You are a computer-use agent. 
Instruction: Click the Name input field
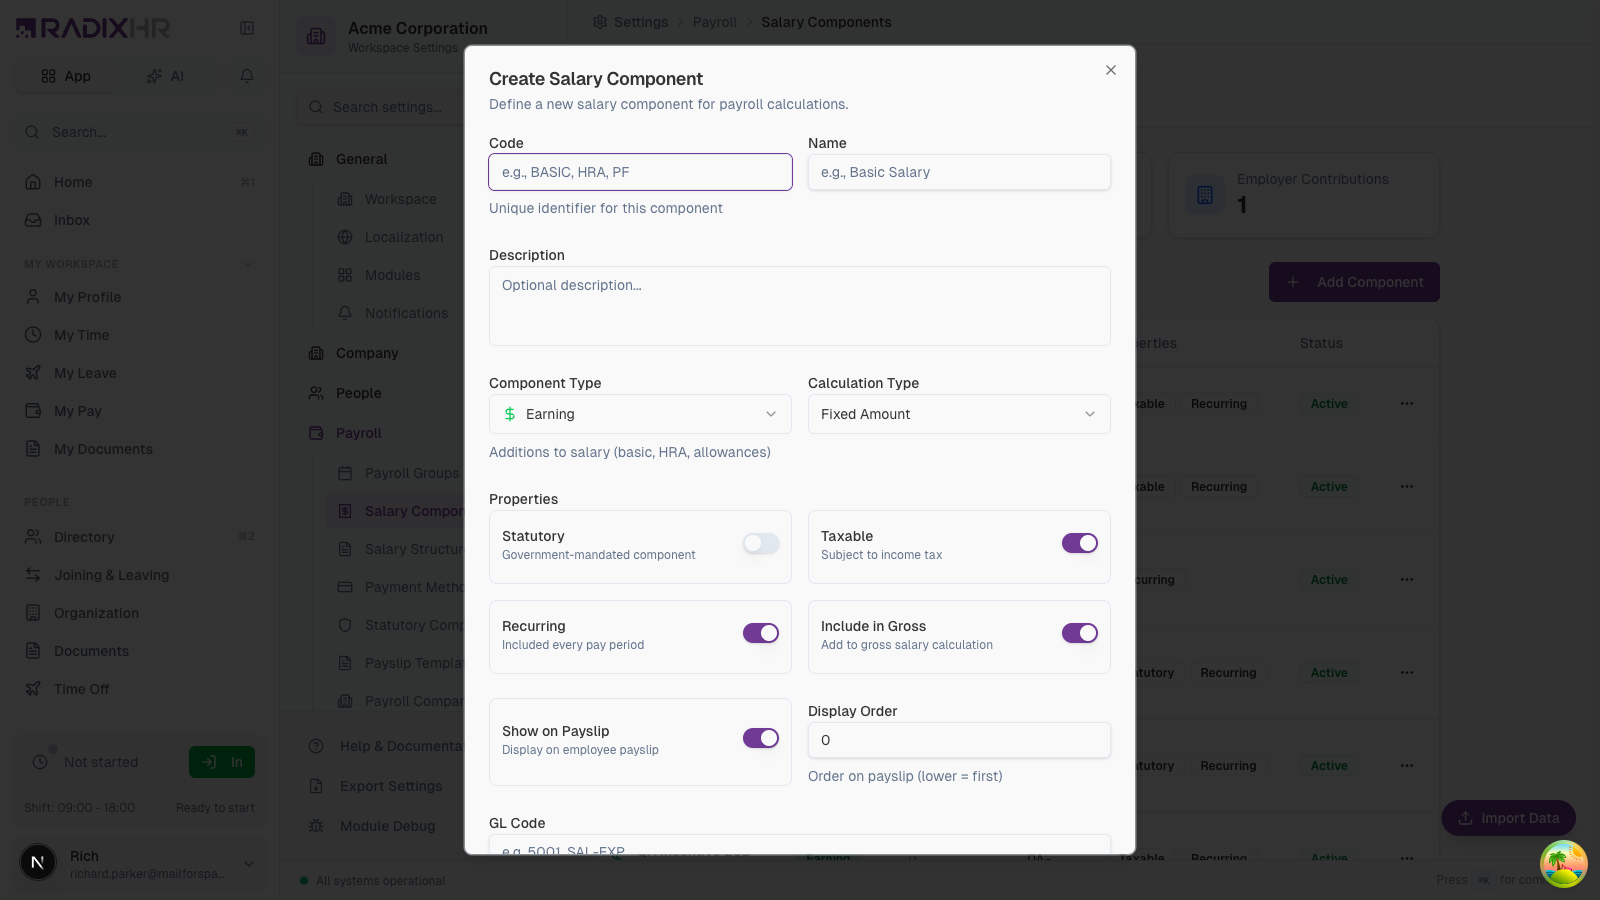point(959,172)
